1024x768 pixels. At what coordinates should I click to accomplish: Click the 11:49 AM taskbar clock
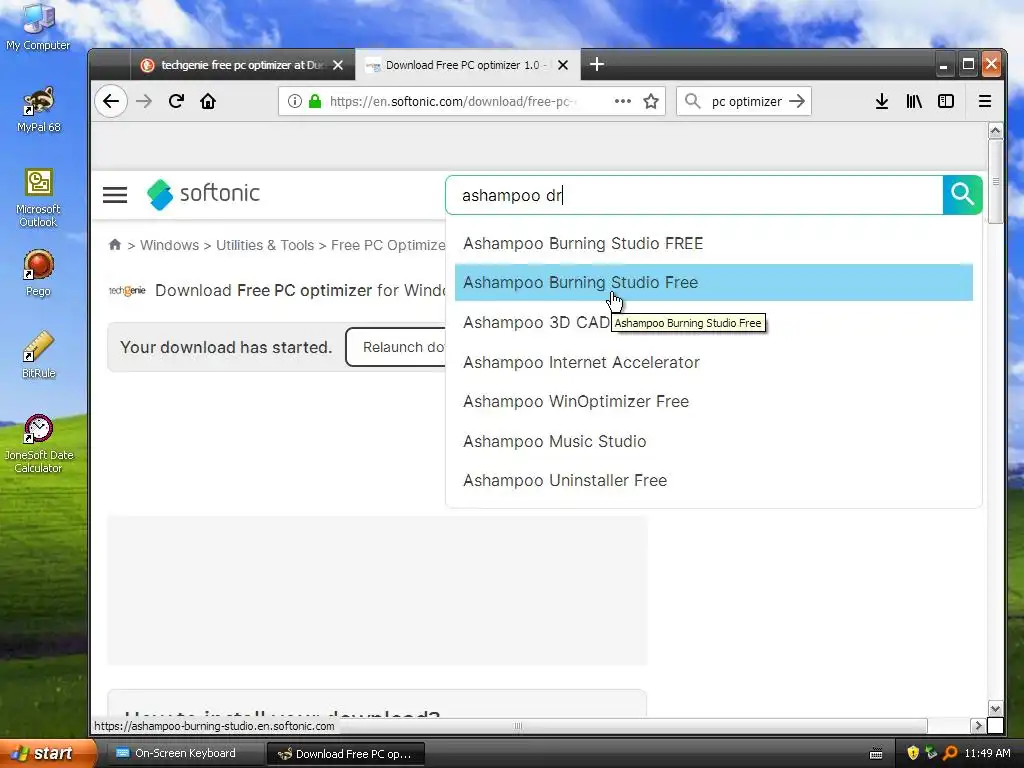987,754
